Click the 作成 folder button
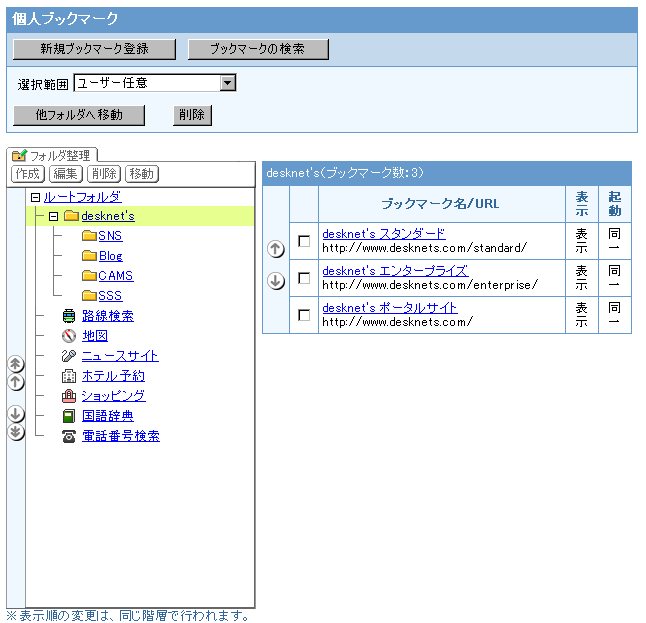Screen dimensions: 646x623 click(28, 173)
